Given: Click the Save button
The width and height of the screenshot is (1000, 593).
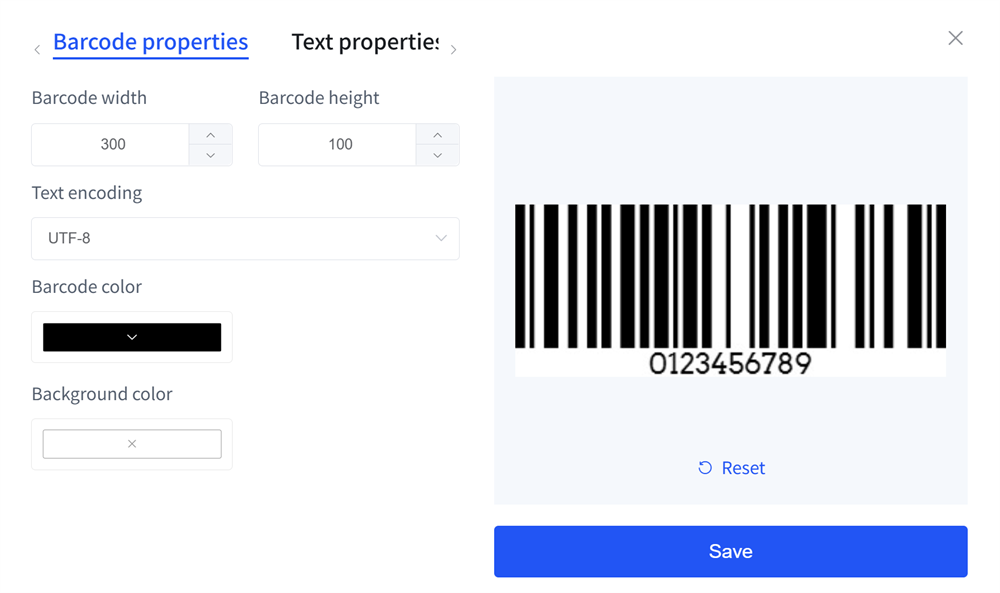Looking at the screenshot, I should coord(730,550).
